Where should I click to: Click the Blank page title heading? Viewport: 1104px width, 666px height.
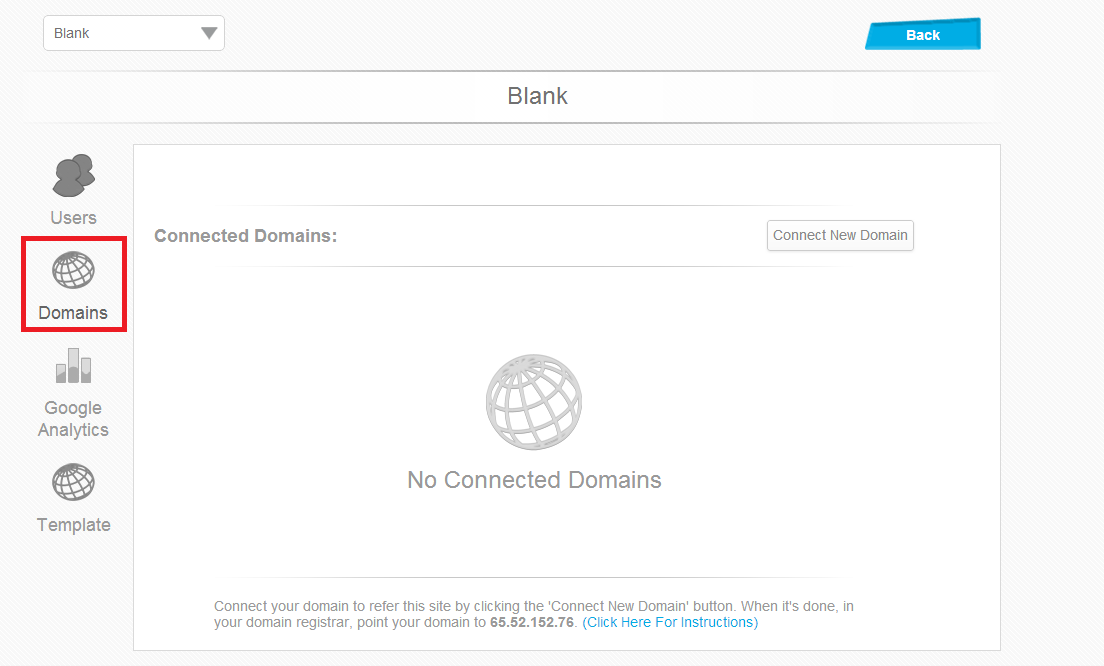coord(537,96)
